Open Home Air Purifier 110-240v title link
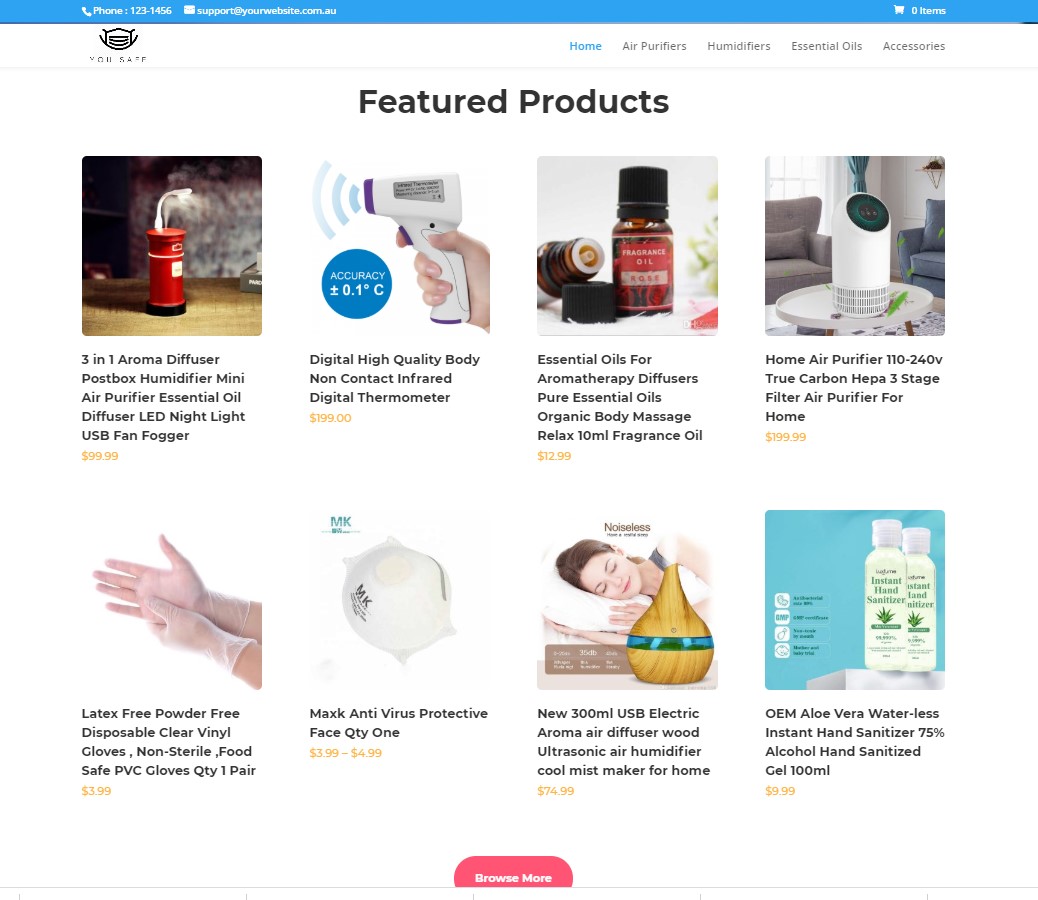 [854, 388]
